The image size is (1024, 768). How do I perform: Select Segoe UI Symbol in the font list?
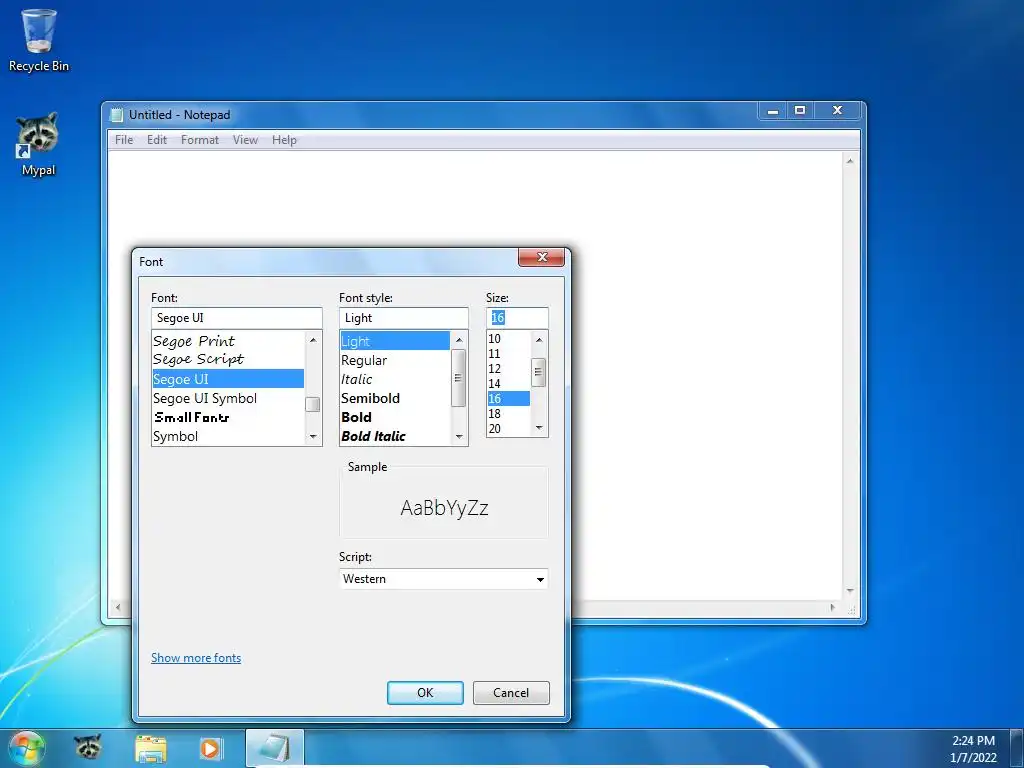coord(228,398)
